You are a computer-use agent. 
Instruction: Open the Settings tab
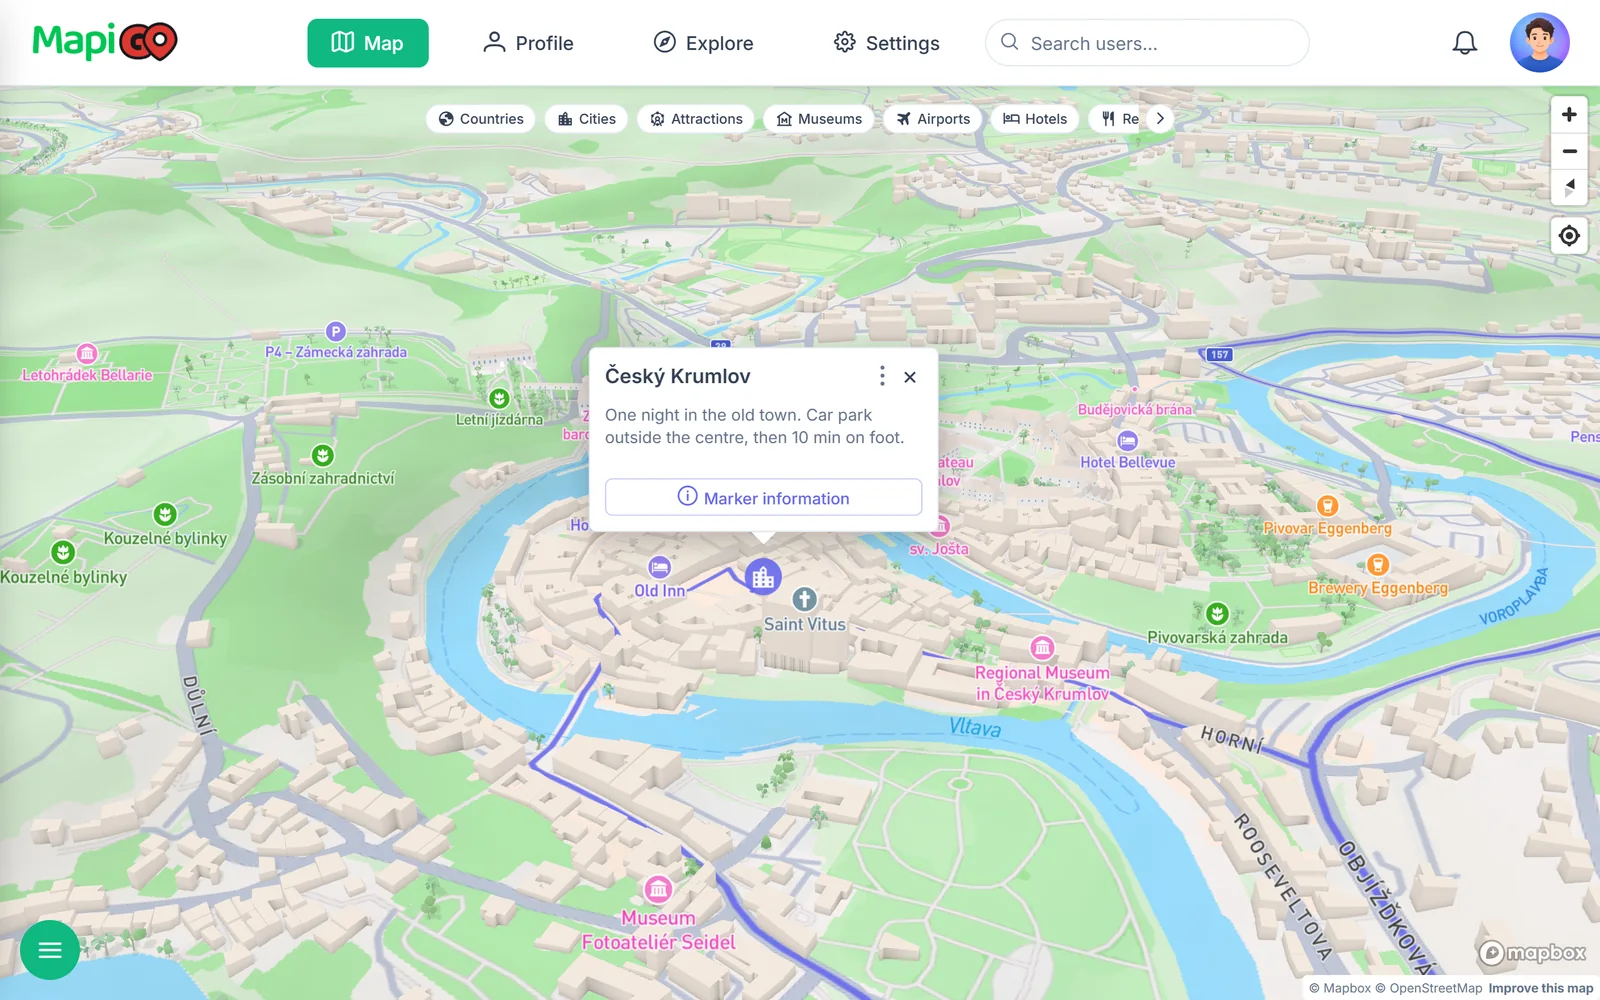pyautogui.click(x=887, y=43)
